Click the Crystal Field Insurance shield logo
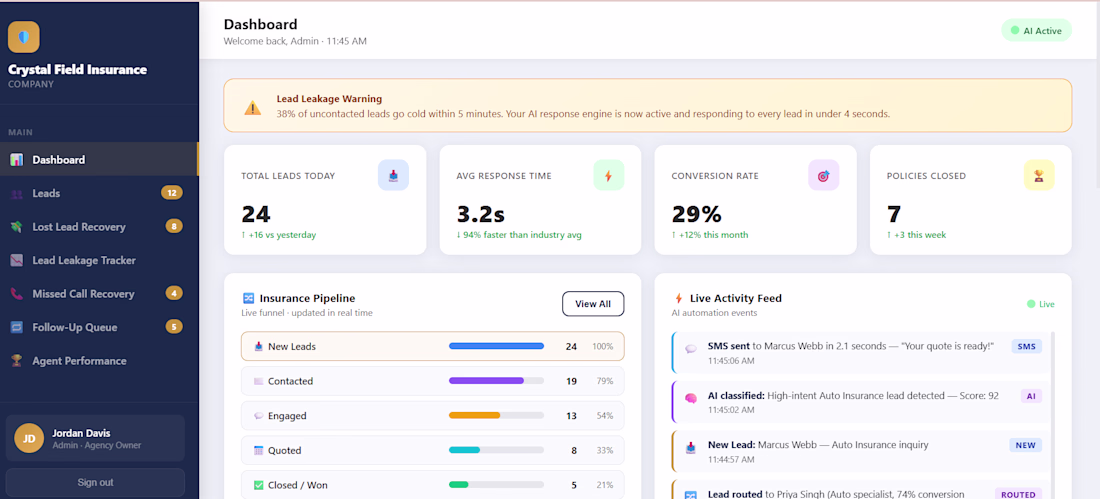 coord(24,37)
